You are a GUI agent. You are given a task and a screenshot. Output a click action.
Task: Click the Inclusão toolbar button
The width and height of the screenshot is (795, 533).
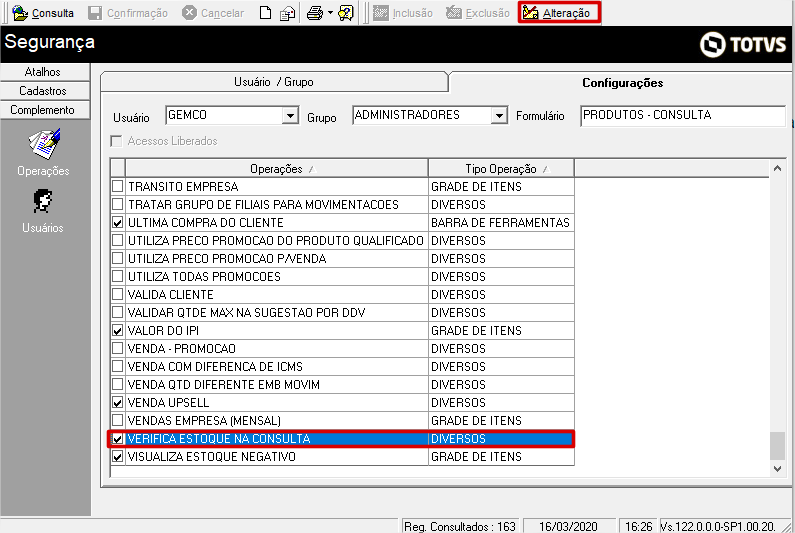[403, 13]
